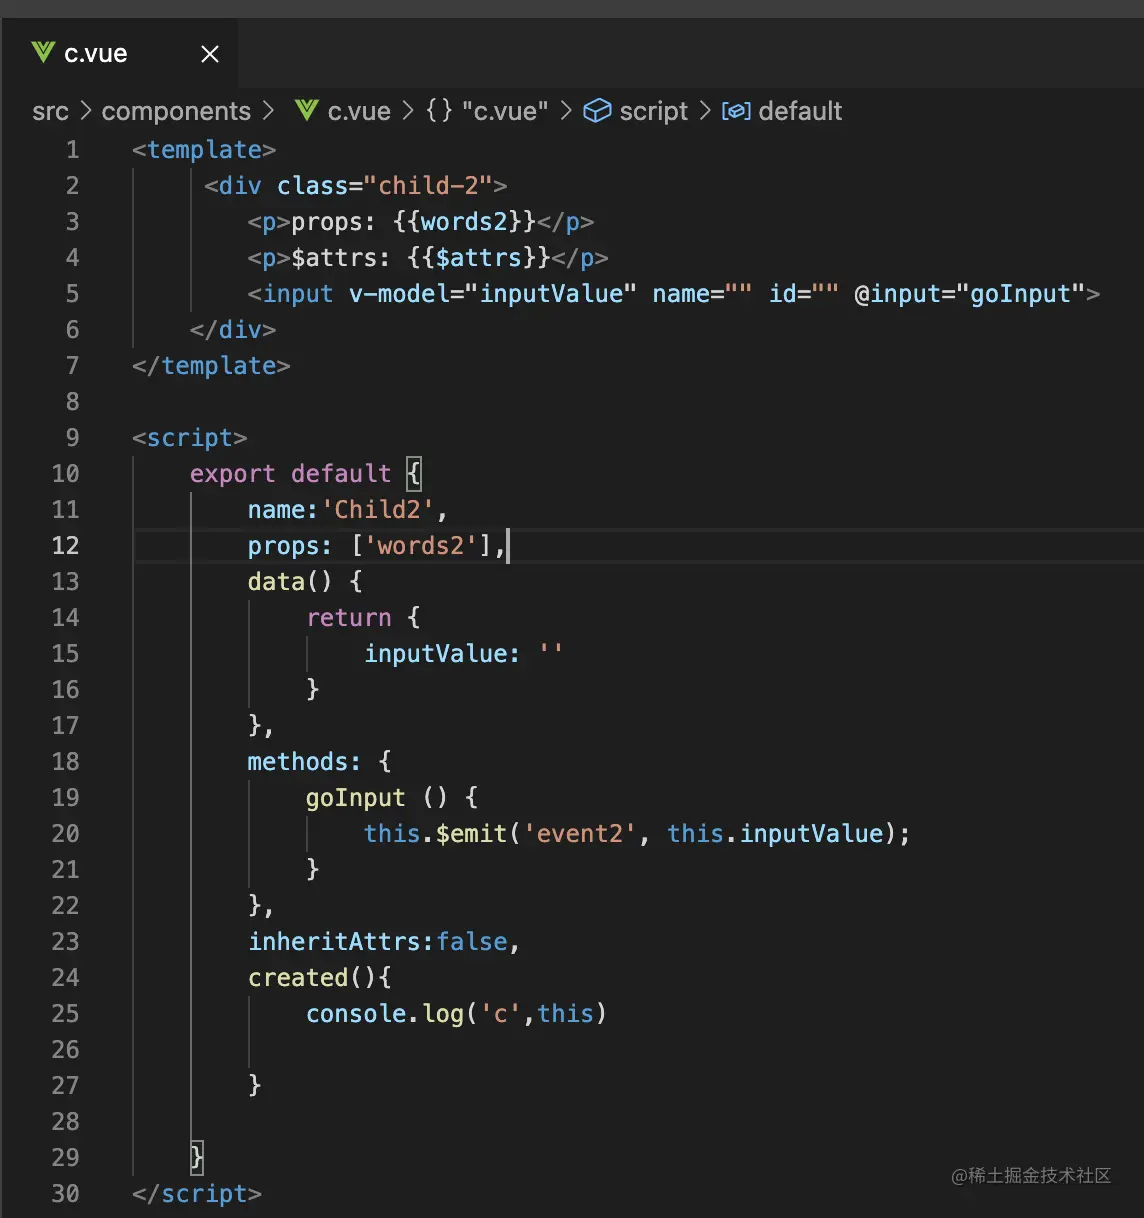Viewport: 1144px width, 1218px height.
Task: Click methods: key on line 18
Action: tap(304, 762)
